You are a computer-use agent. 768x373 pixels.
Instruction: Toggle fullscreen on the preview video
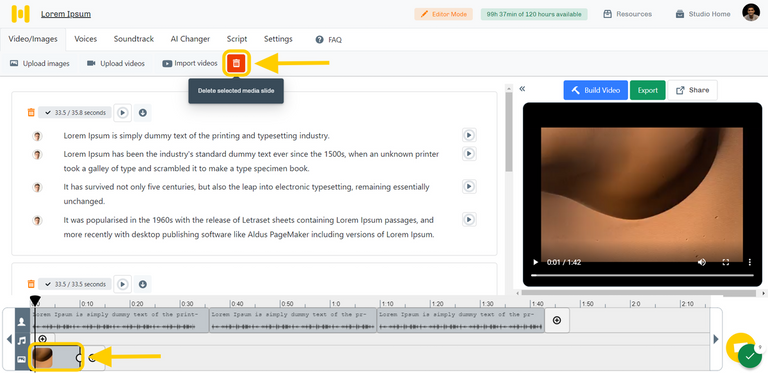coord(726,262)
